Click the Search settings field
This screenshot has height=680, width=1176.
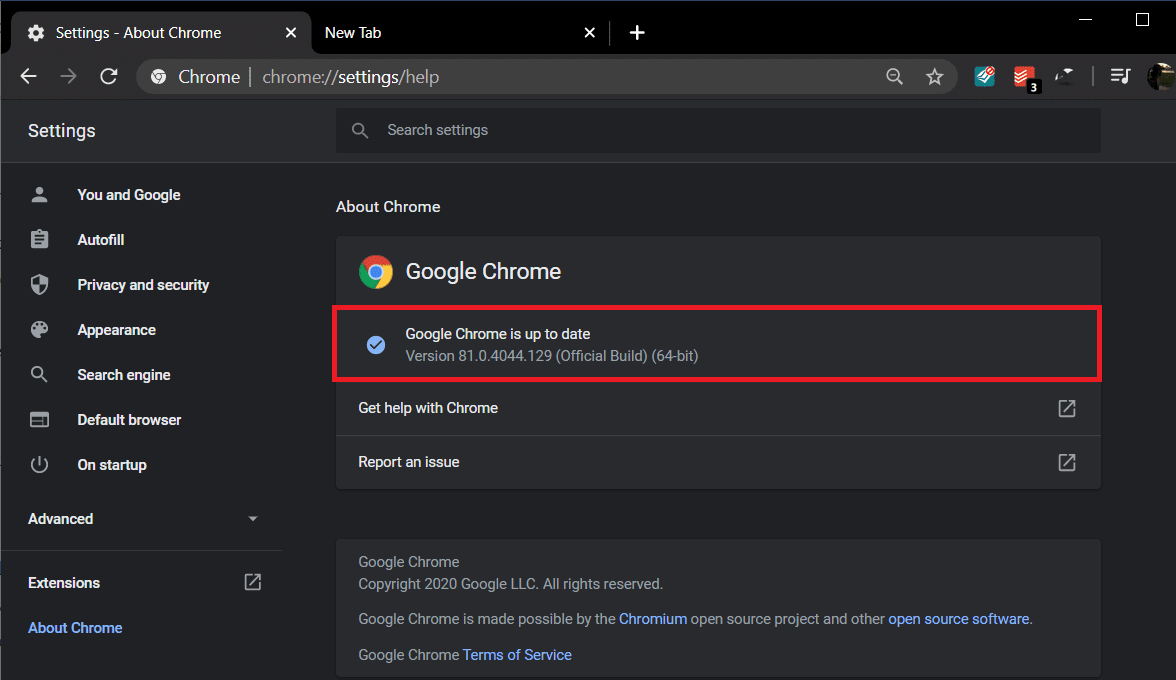[x=718, y=129]
